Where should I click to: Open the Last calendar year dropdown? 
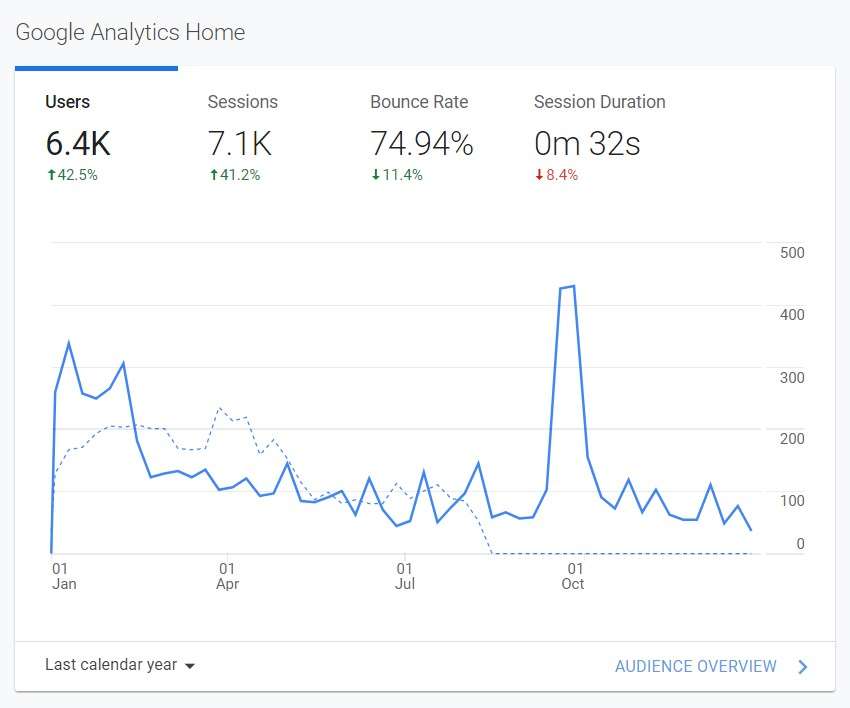(120, 665)
